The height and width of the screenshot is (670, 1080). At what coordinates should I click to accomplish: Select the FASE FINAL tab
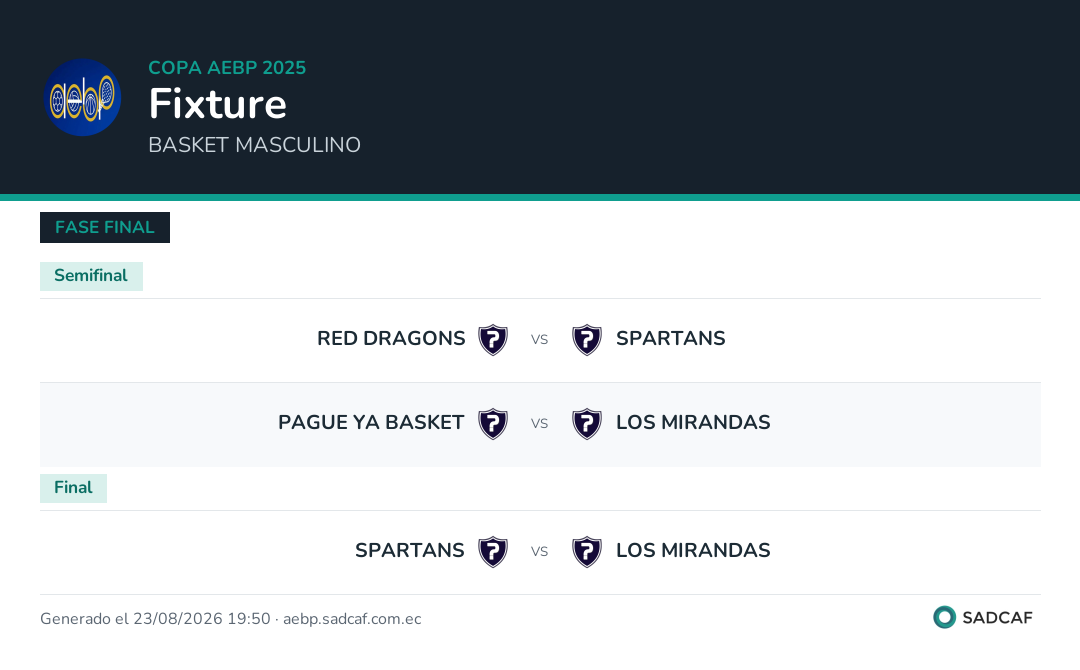pyautogui.click(x=105, y=227)
